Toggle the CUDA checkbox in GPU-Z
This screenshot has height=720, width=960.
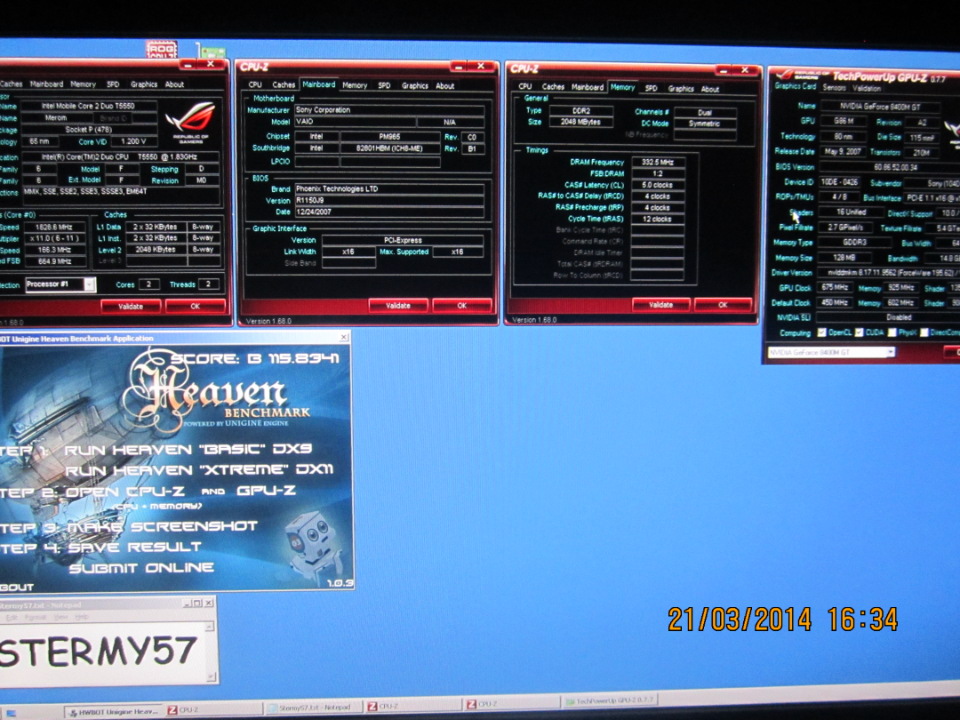[859, 332]
